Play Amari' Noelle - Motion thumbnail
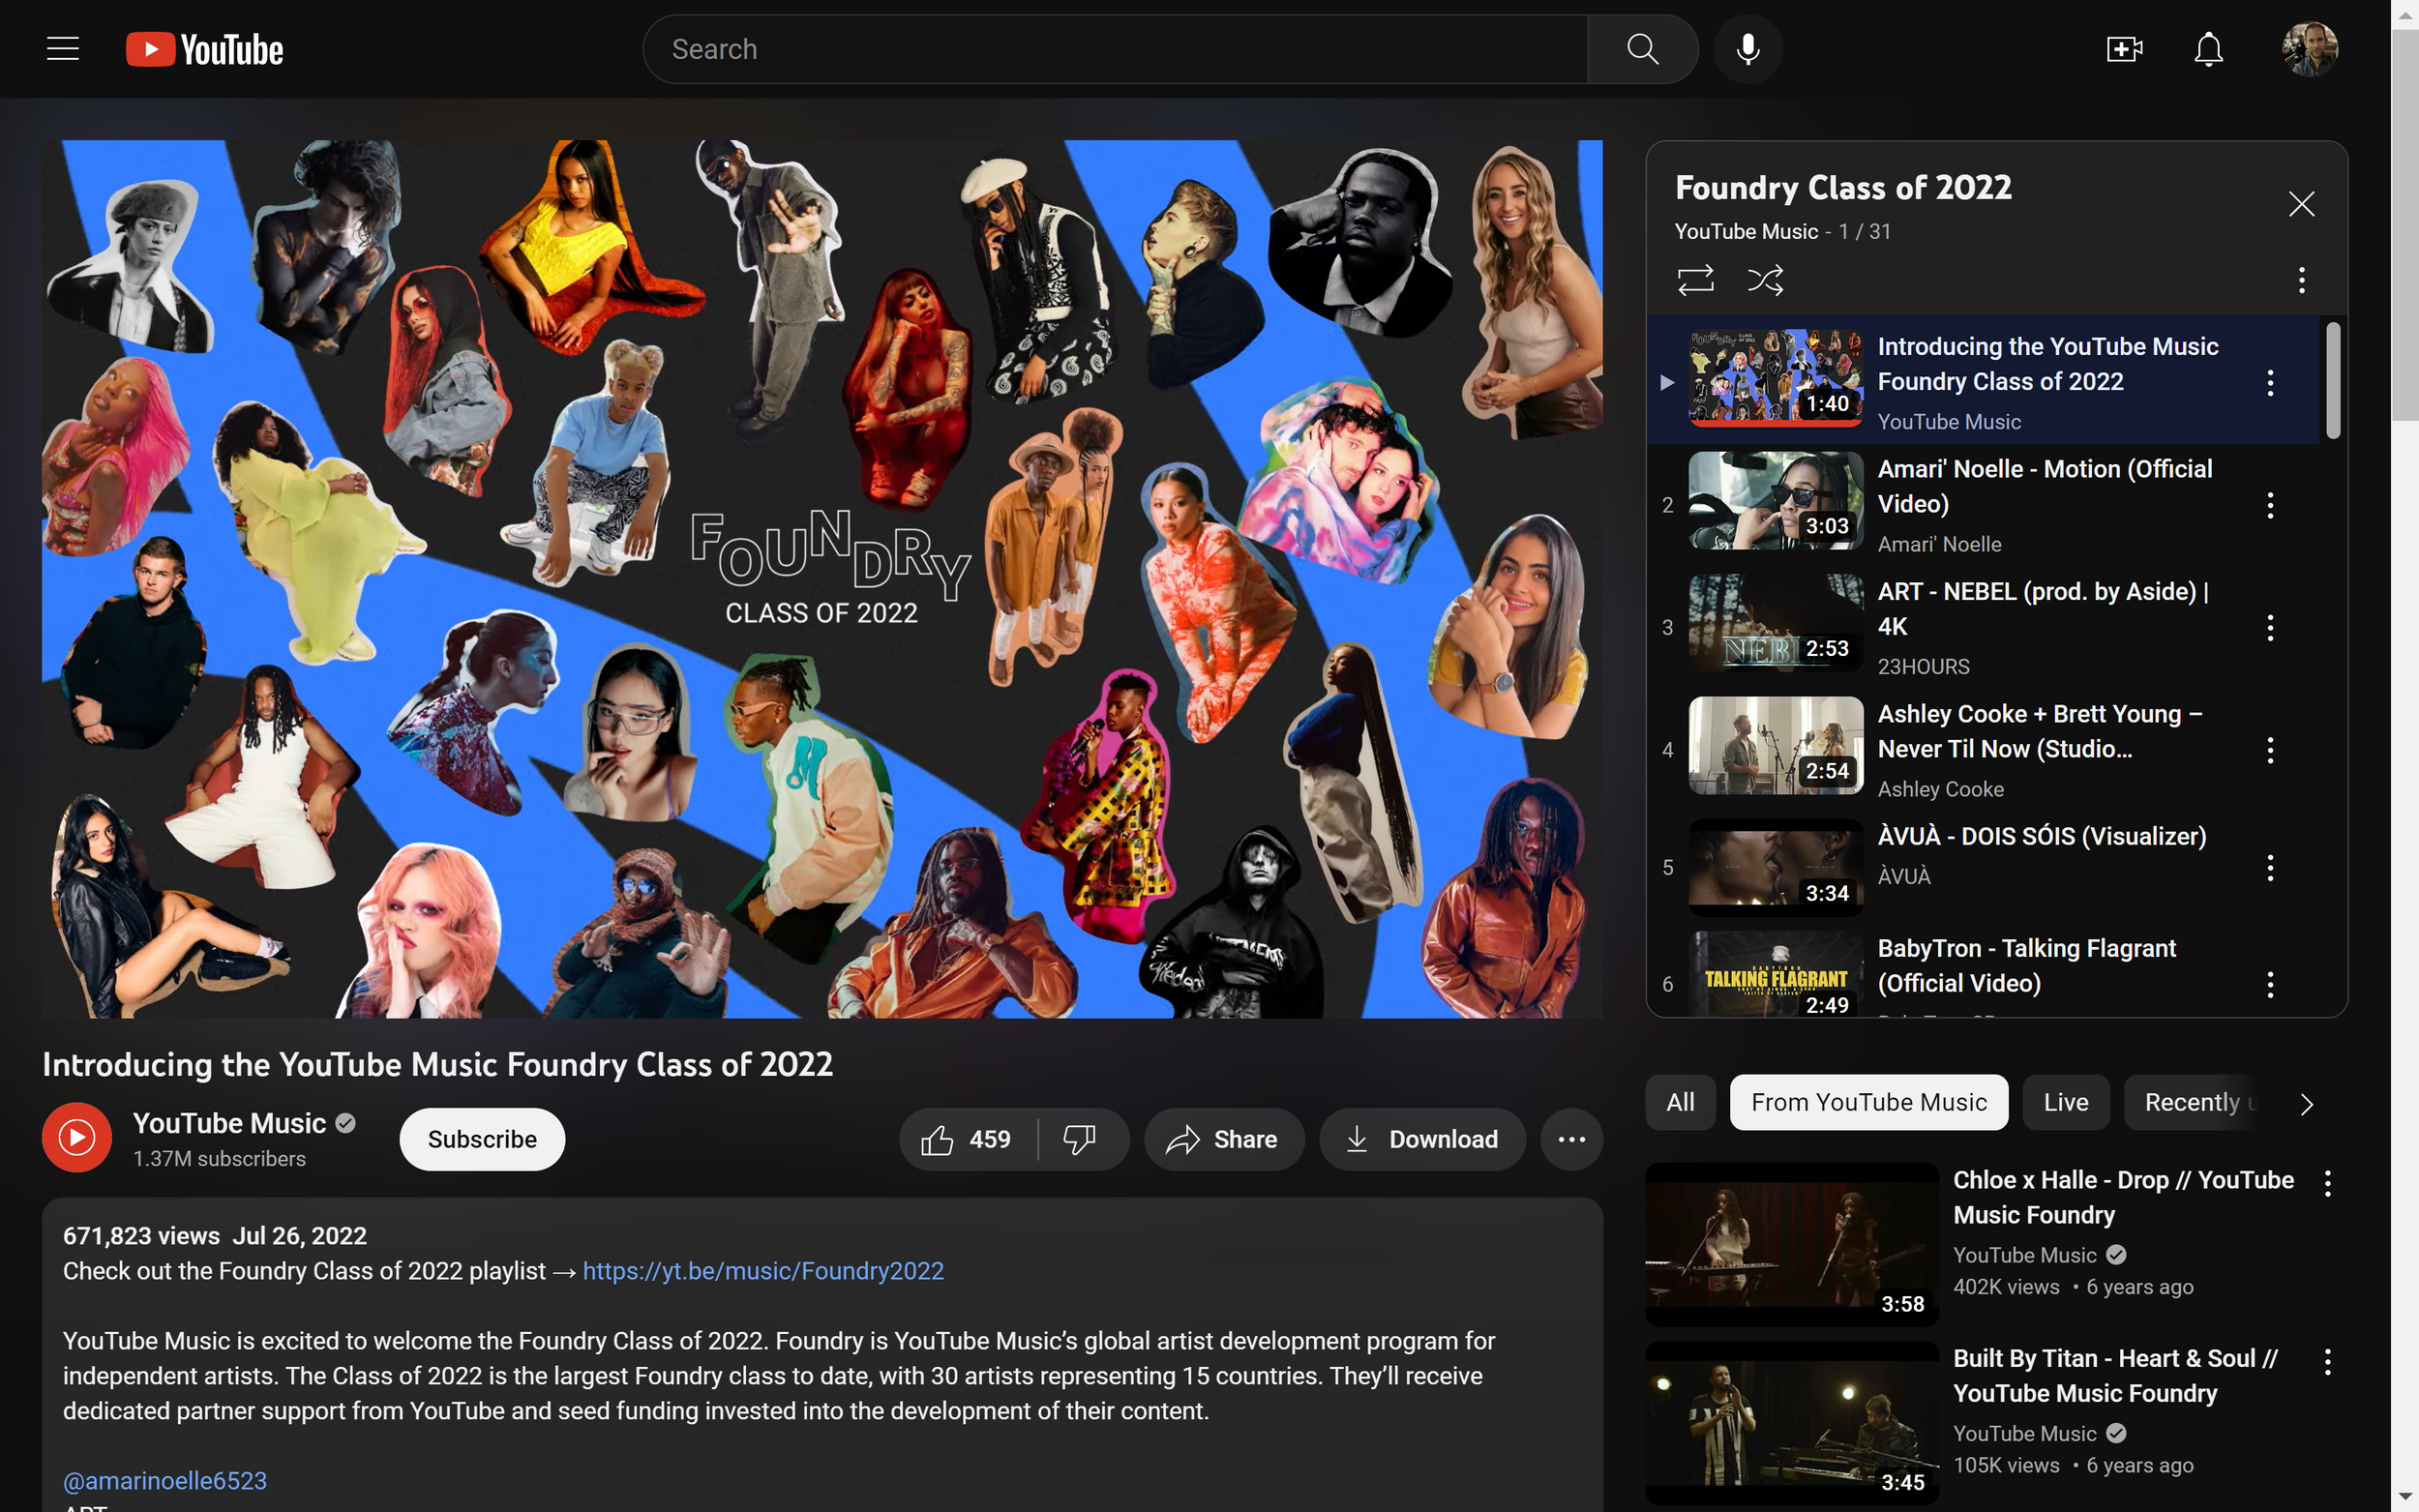The width and height of the screenshot is (2419, 1512). coord(1775,500)
